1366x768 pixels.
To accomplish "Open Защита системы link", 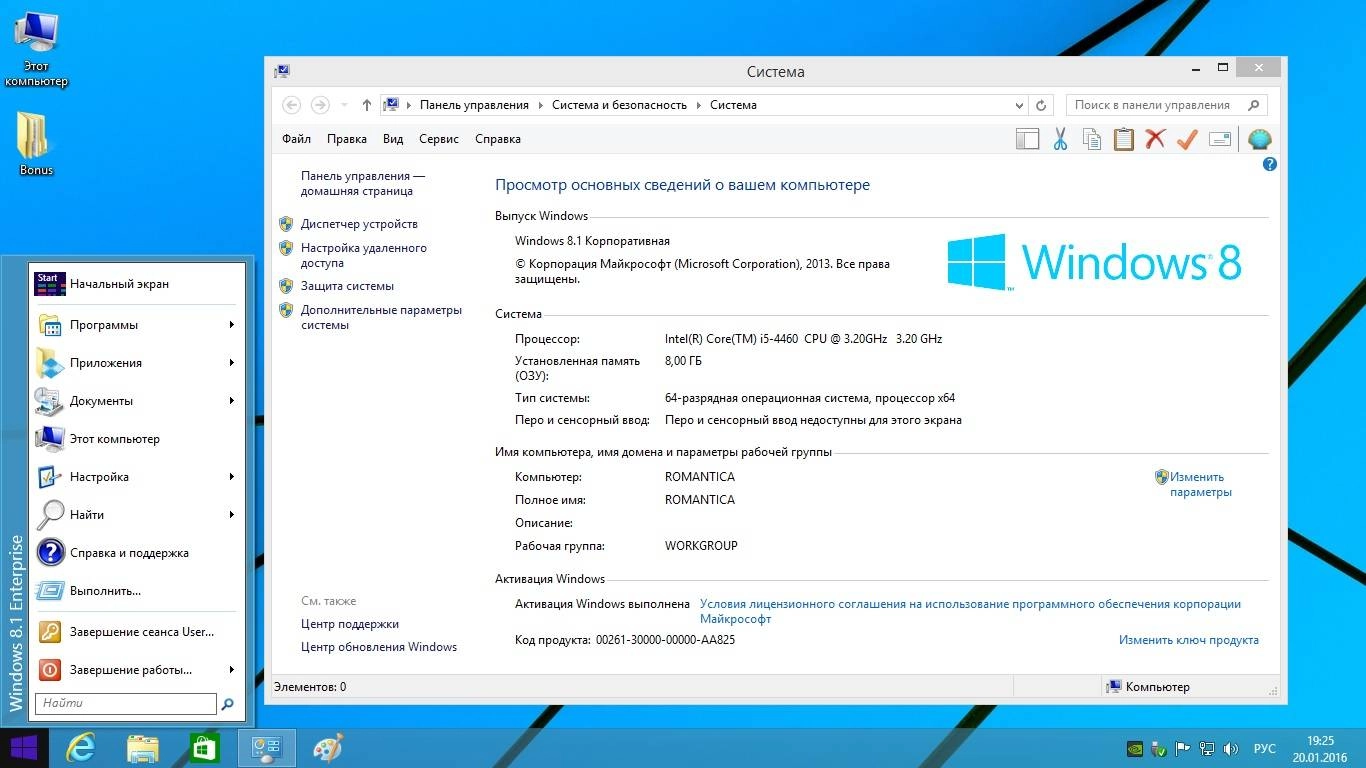I will [x=347, y=286].
